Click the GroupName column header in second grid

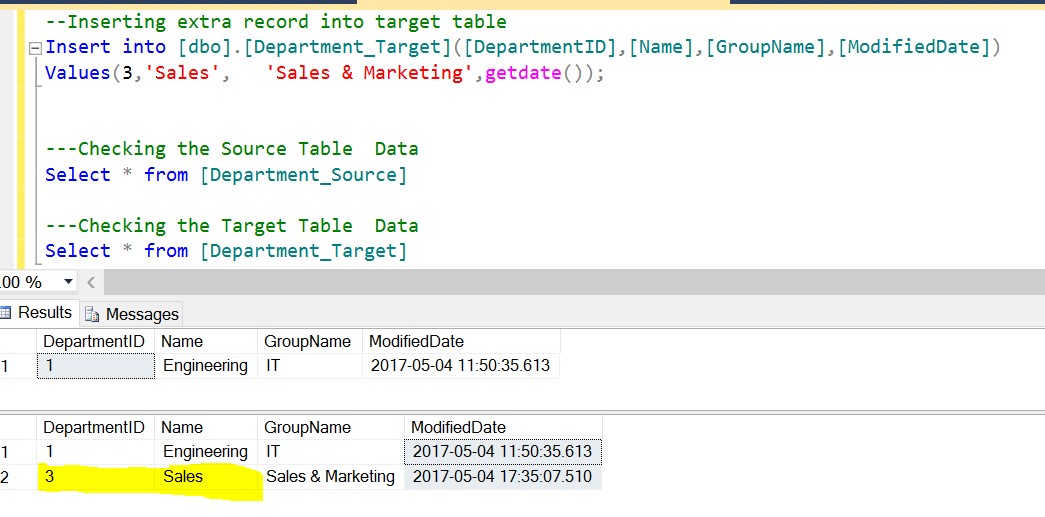tap(307, 427)
